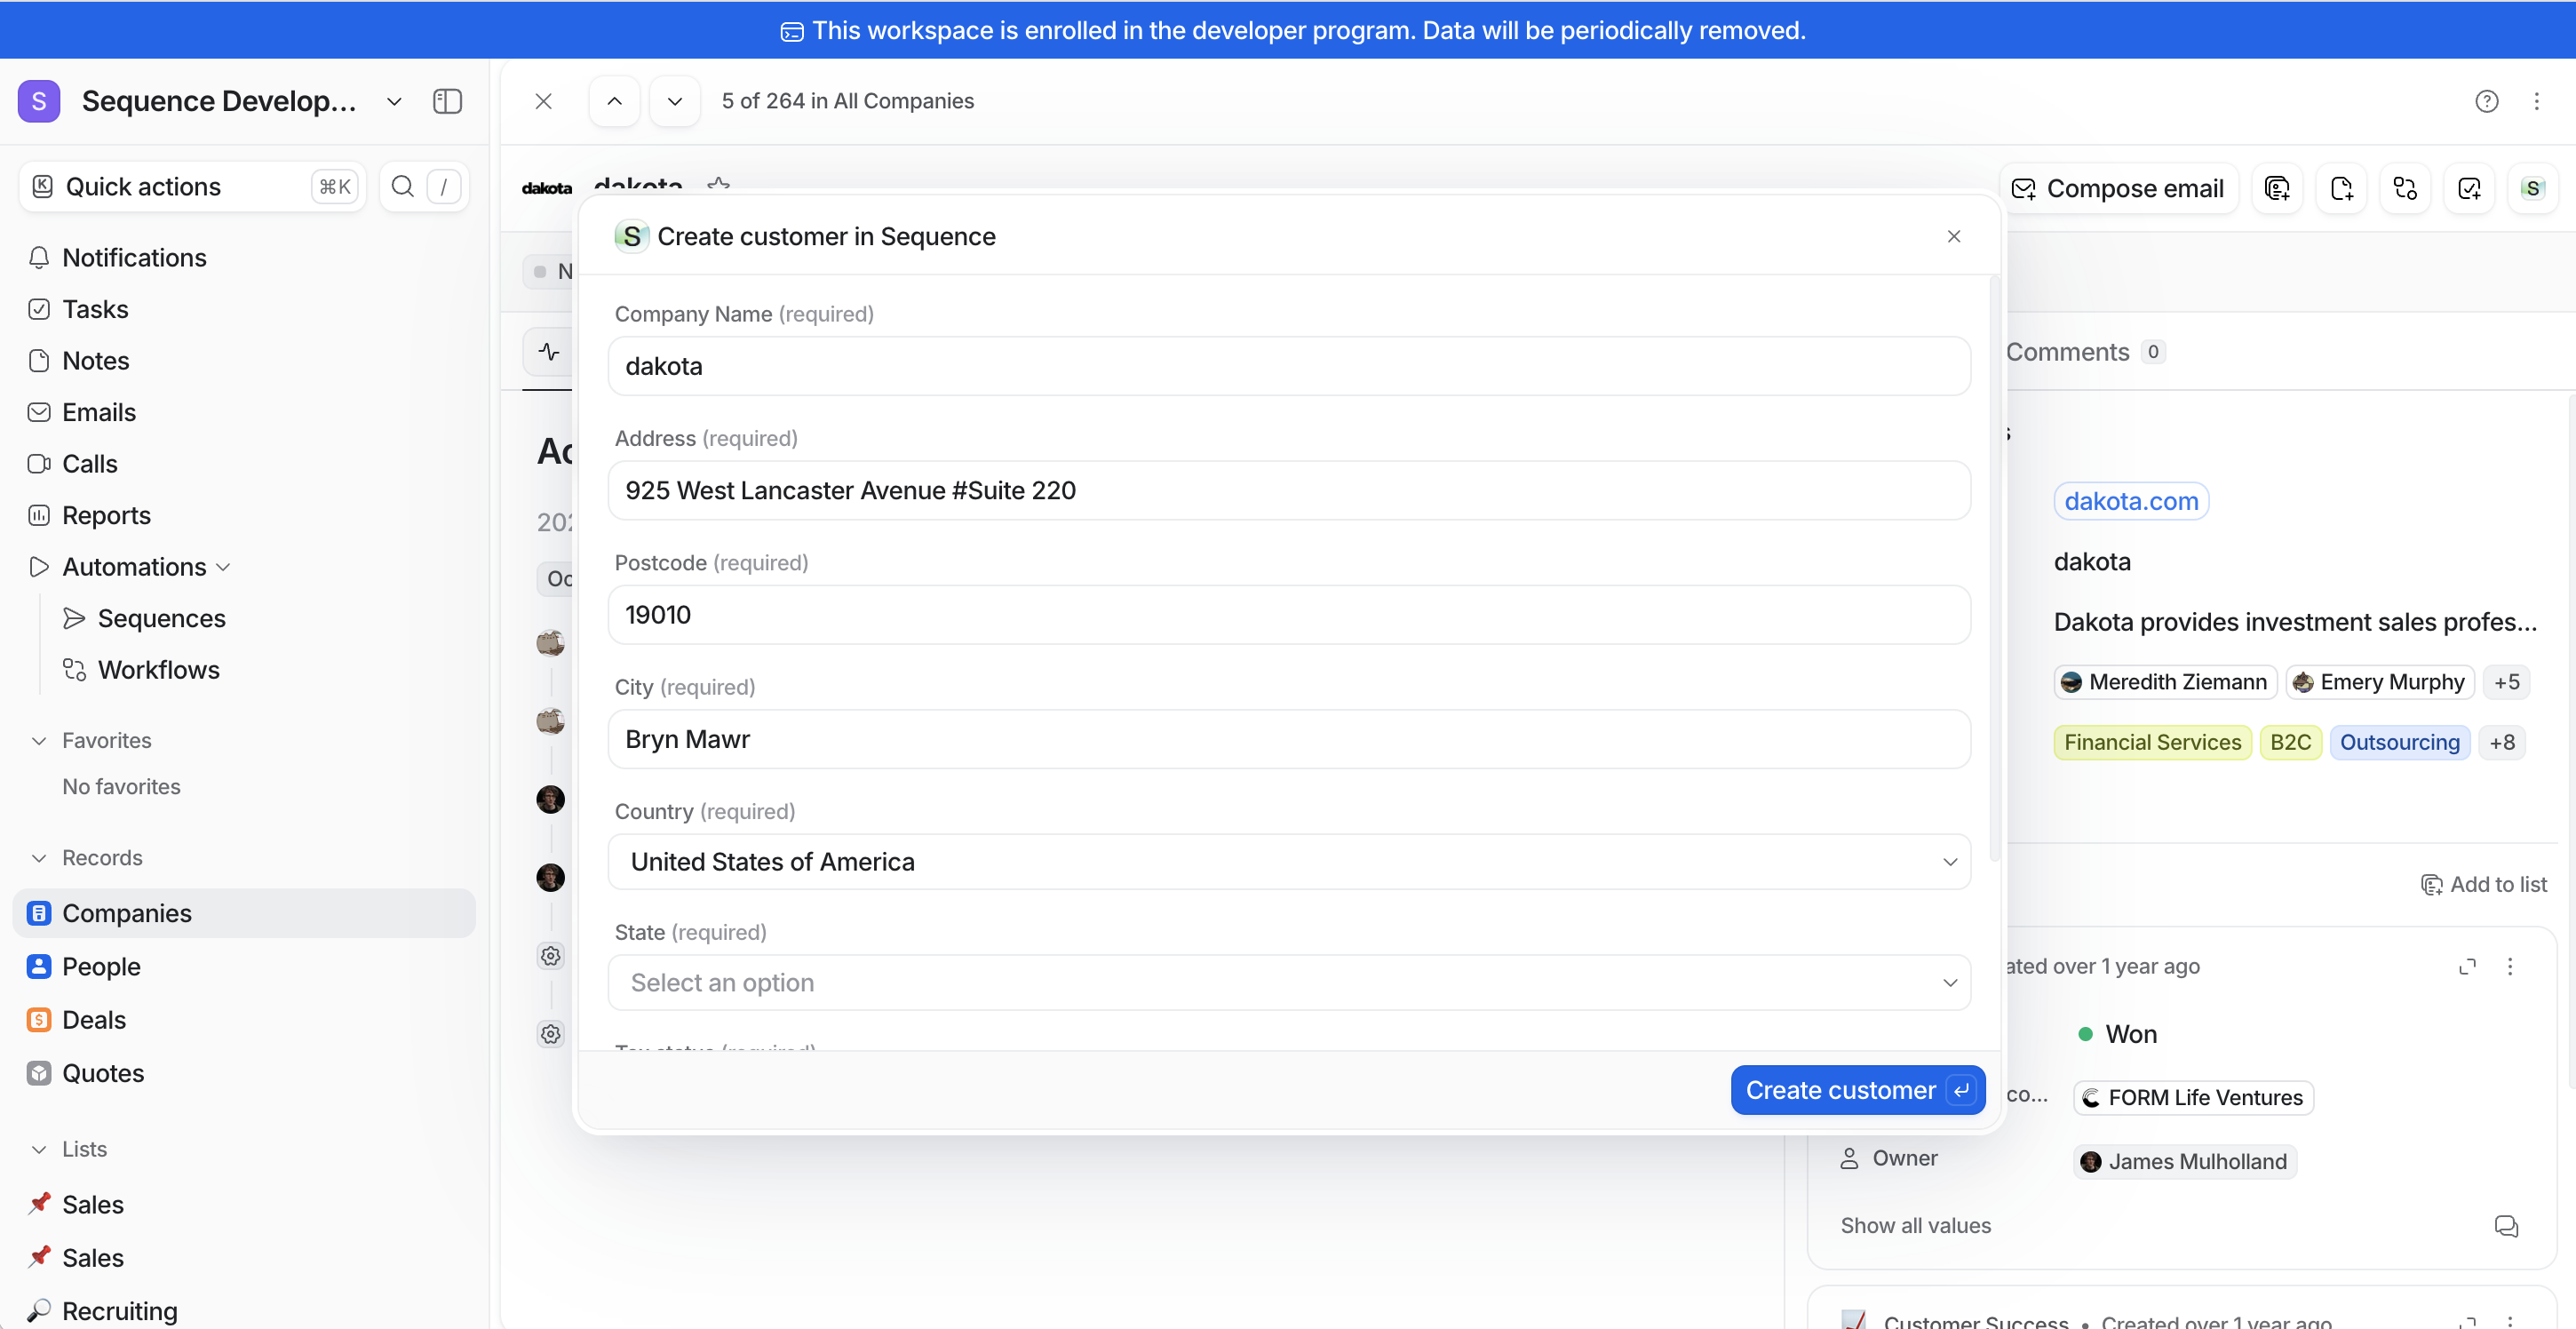Open Tasks in the sidebar
The height and width of the screenshot is (1329, 2576).
point(95,309)
